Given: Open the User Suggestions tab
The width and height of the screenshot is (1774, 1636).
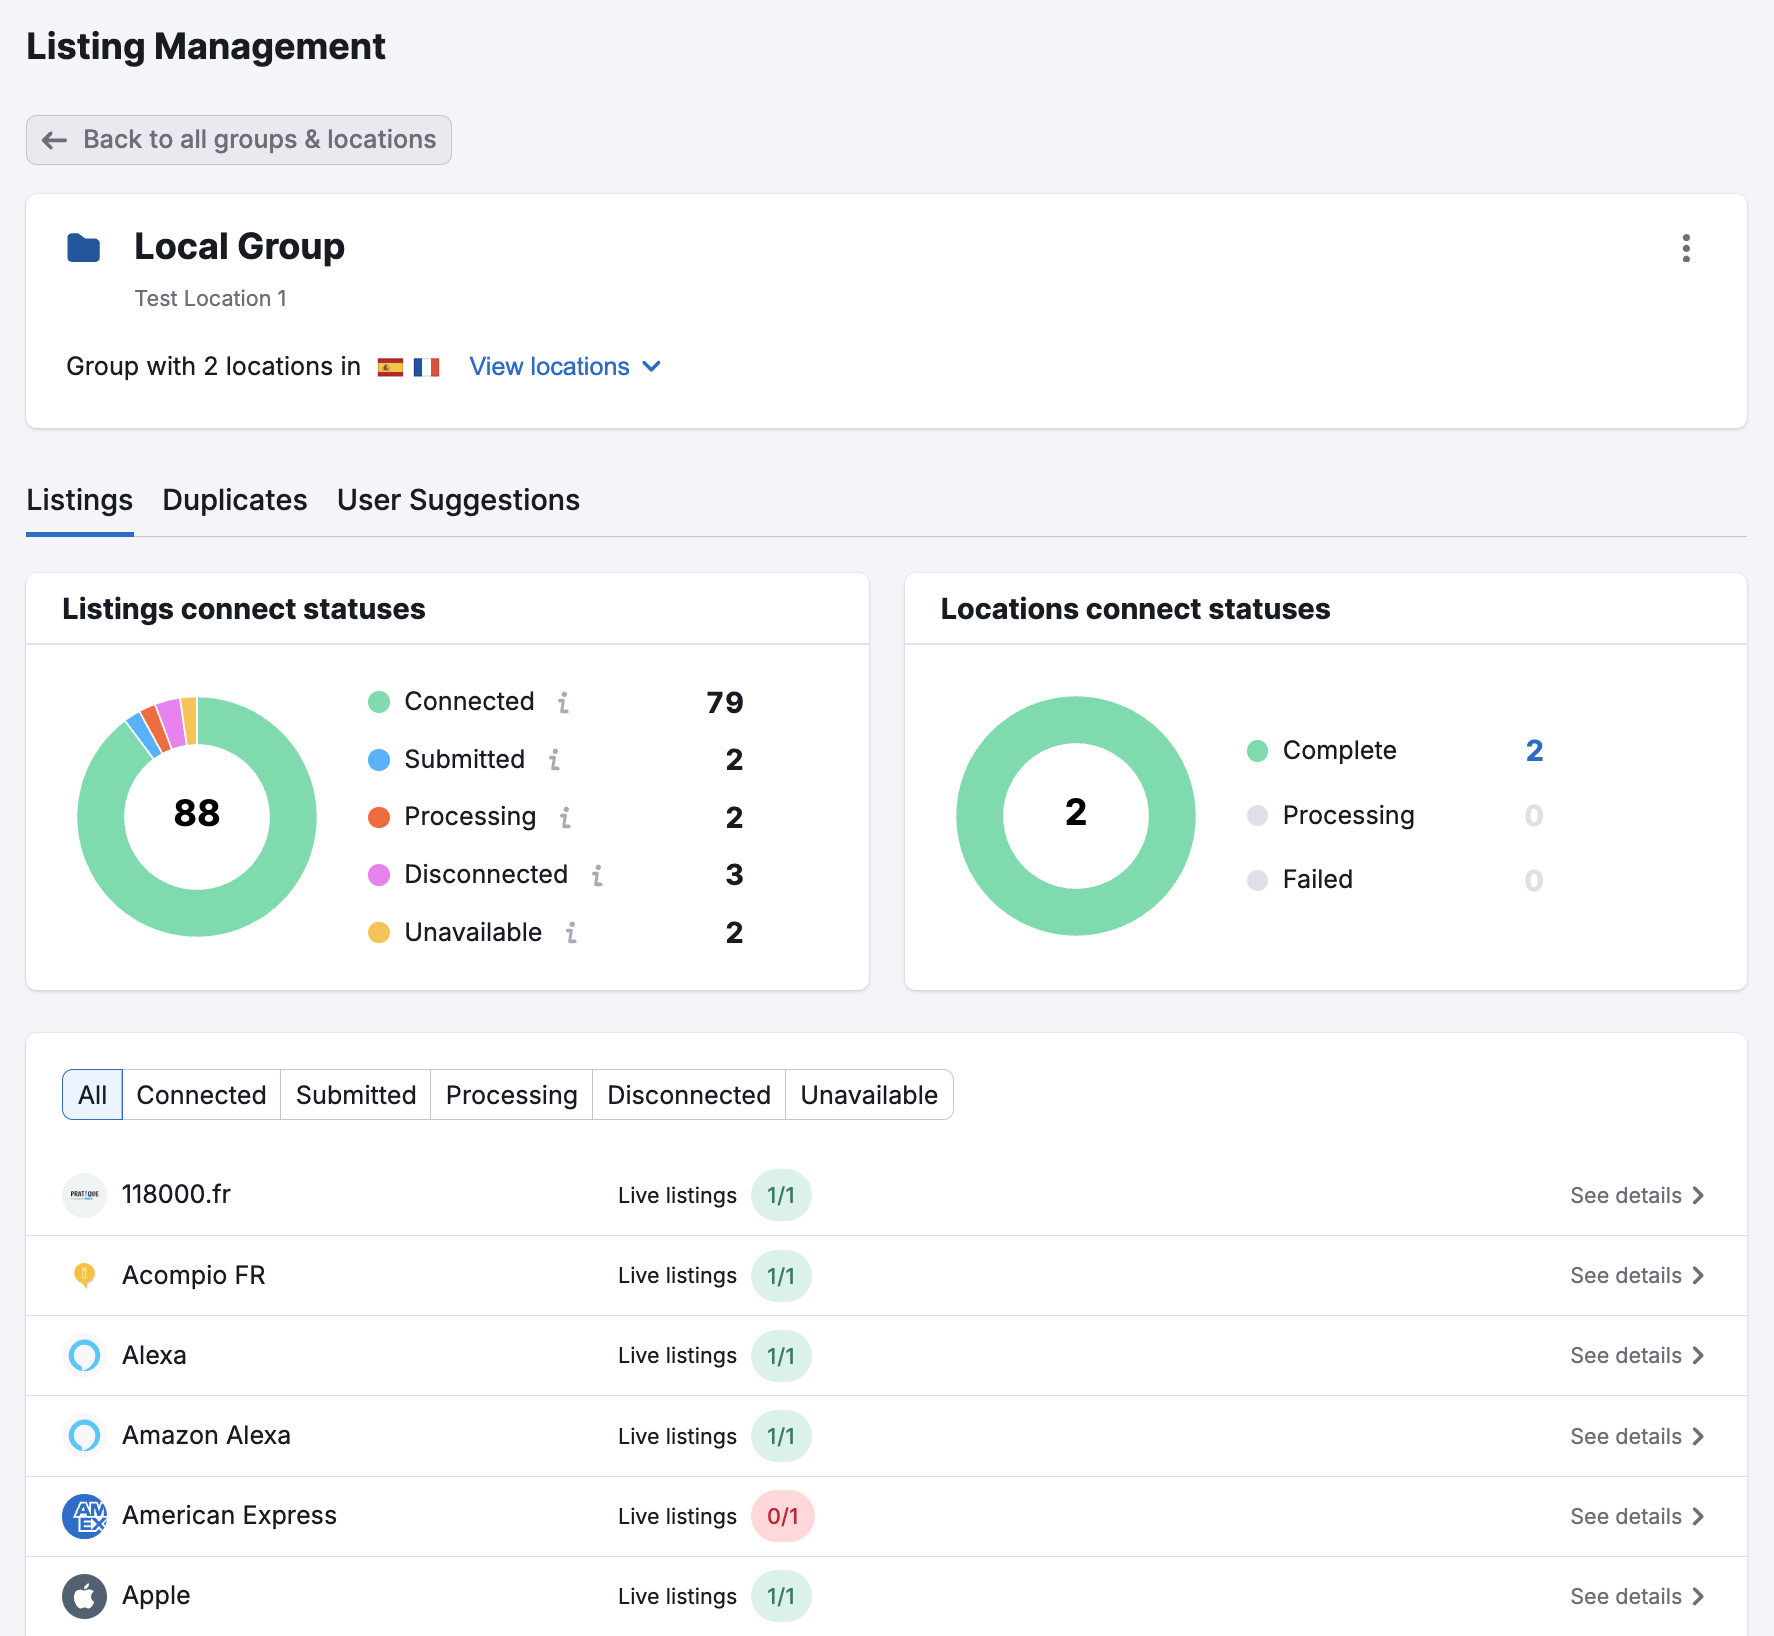Looking at the screenshot, I should 458,500.
